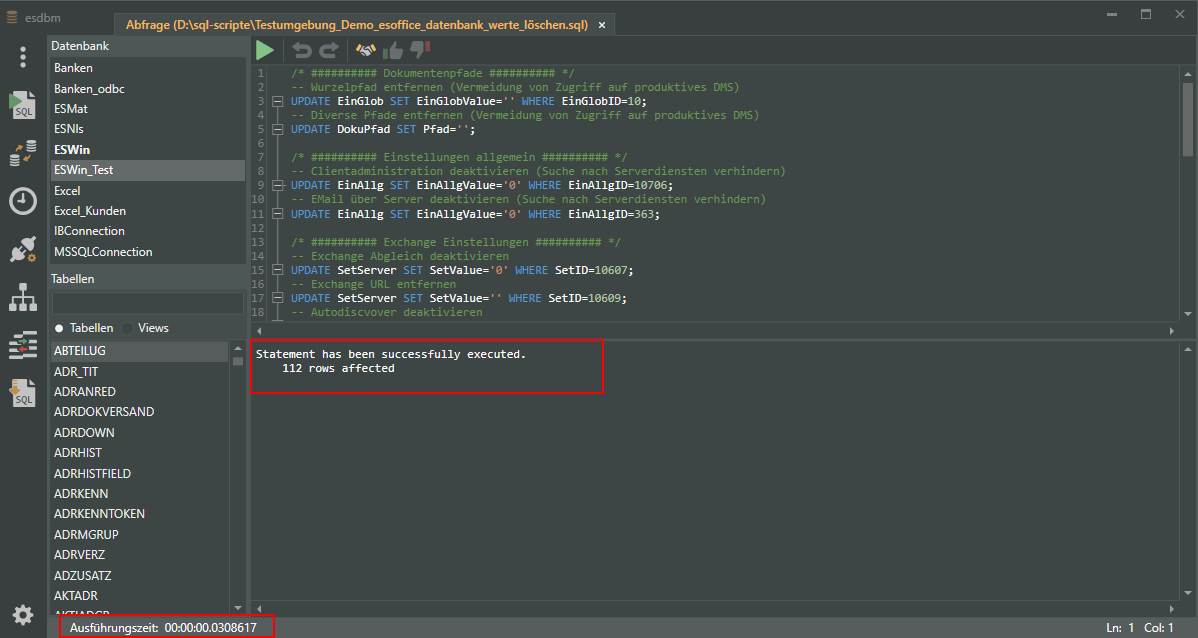Open the database transfer icon in the sidebar
This screenshot has height=638, width=1198.
[x=23, y=153]
